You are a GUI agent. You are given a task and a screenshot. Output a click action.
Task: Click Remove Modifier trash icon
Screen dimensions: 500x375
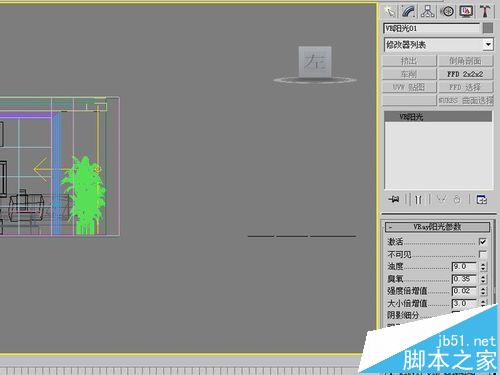coord(457,199)
